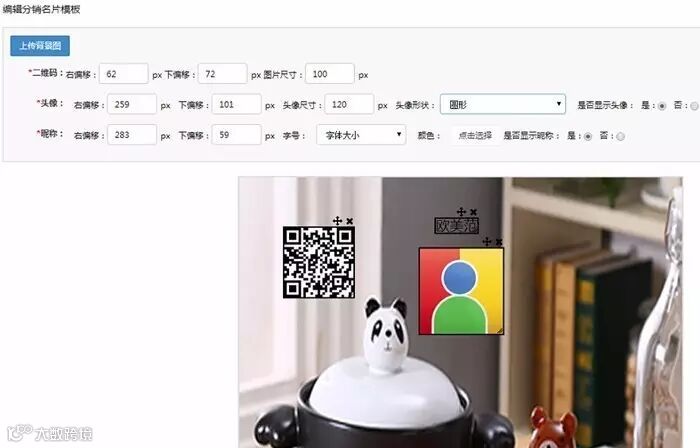700x448 pixels.
Task: Edit the QR code down offset field
Action: coord(222,74)
